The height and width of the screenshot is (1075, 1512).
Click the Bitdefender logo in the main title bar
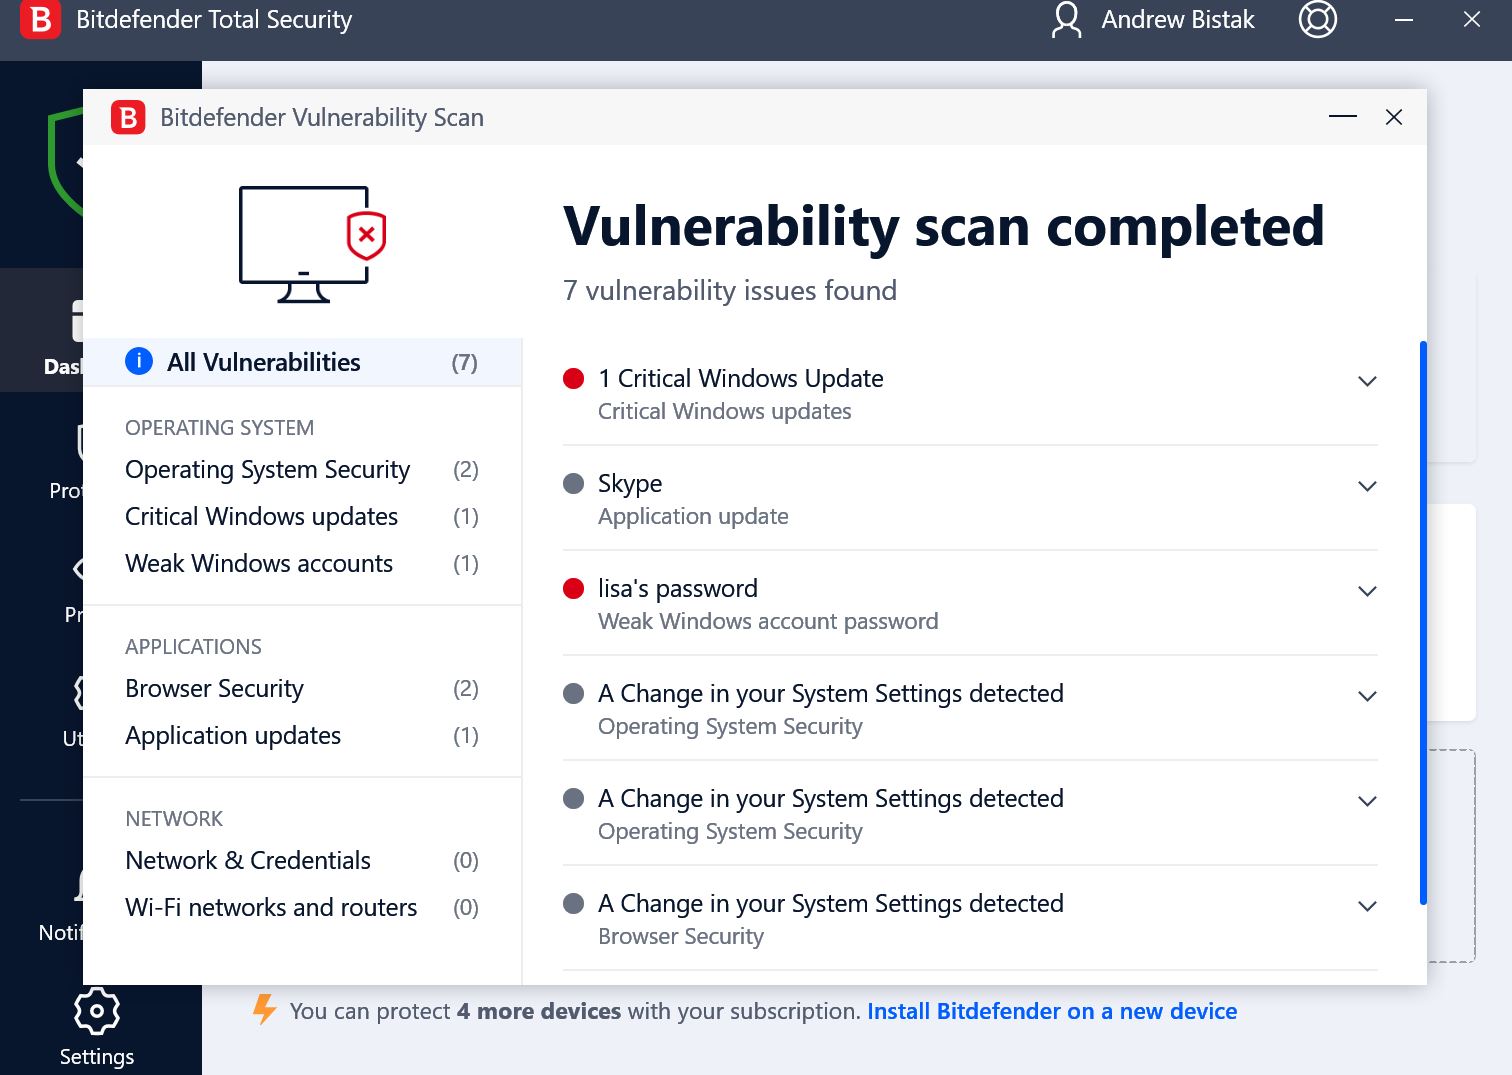41,19
